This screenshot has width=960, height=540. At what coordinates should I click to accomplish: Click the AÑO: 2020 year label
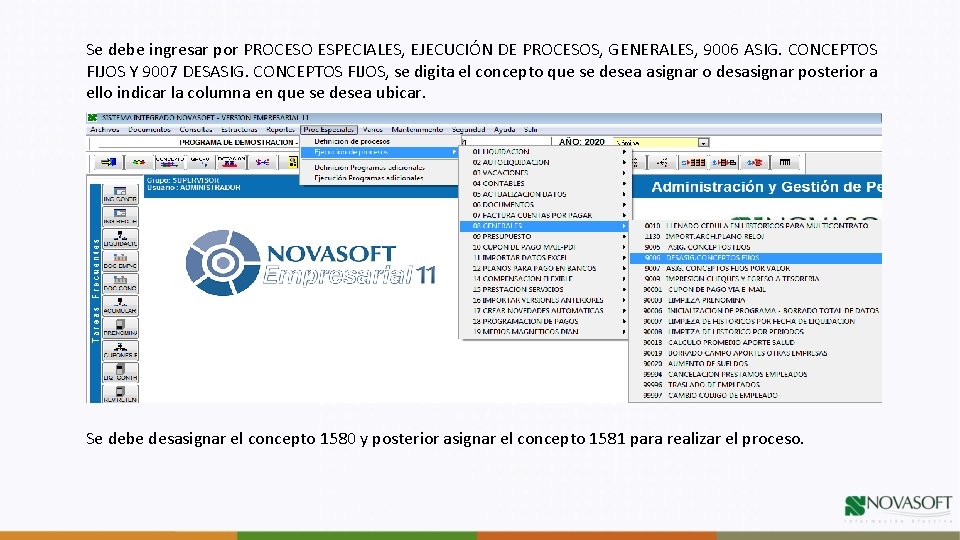581,142
